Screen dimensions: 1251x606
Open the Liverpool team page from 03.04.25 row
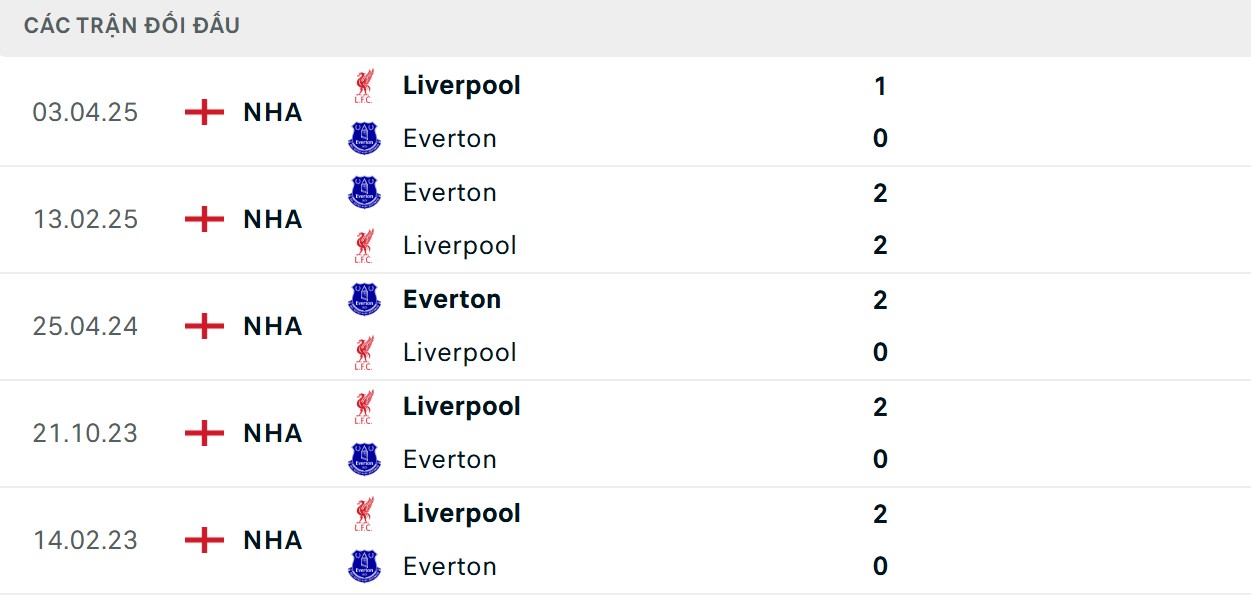(x=461, y=85)
